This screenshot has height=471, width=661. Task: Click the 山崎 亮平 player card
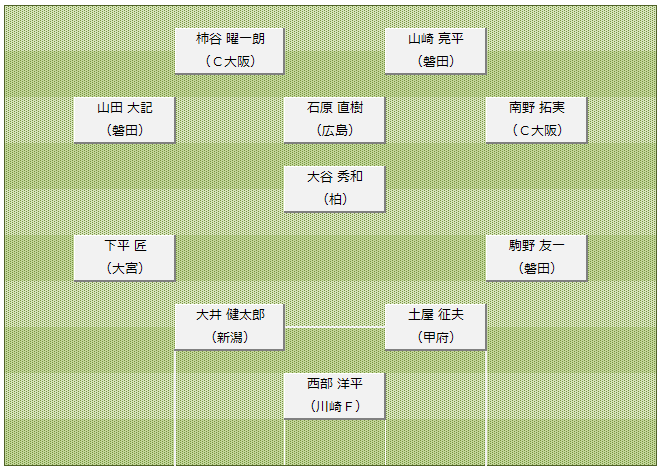tap(435, 51)
